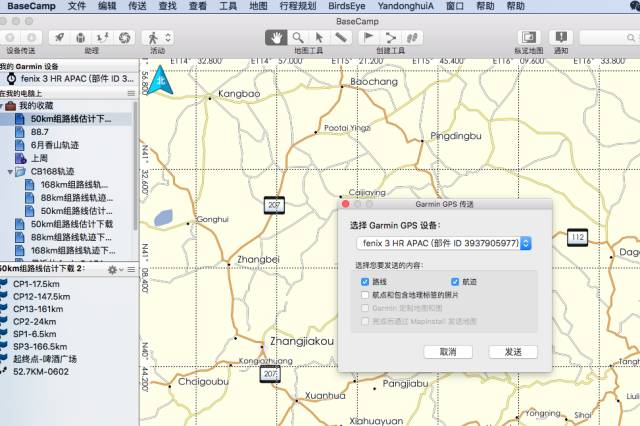Image resolution: width=640 pixels, height=426 pixels.
Task: Click the north arrow compass on map
Action: coord(161,80)
